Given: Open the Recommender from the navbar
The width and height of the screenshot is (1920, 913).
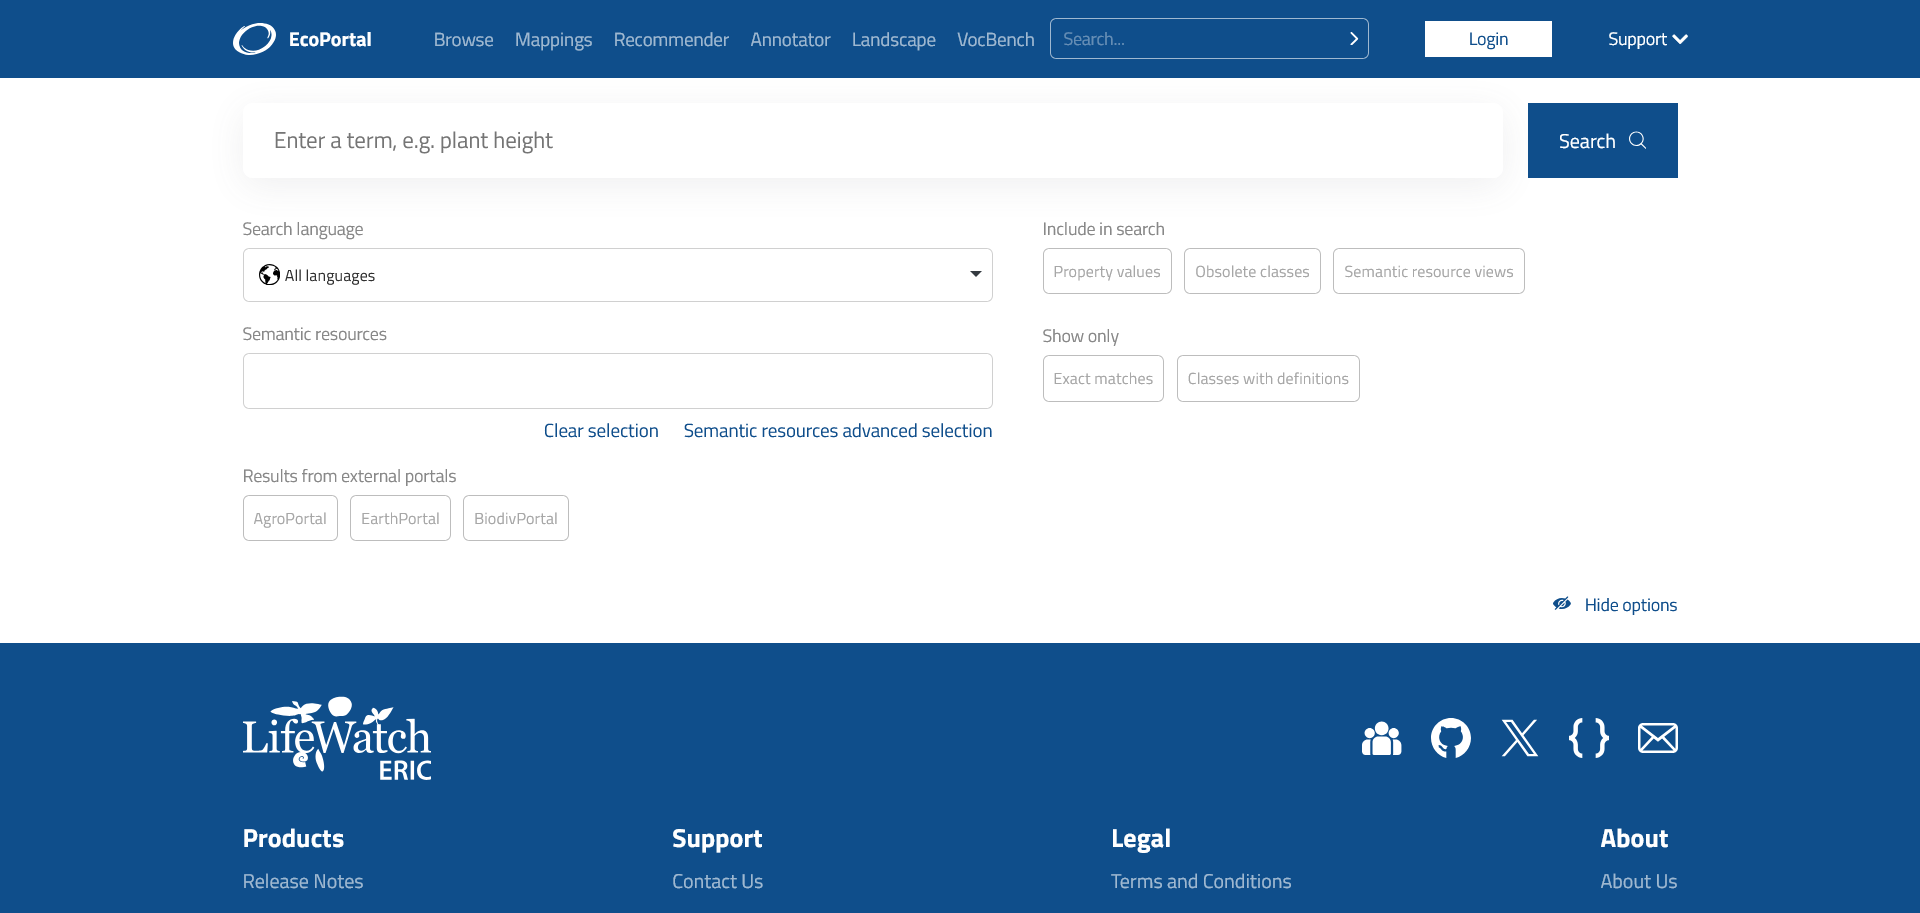Looking at the screenshot, I should click(670, 39).
